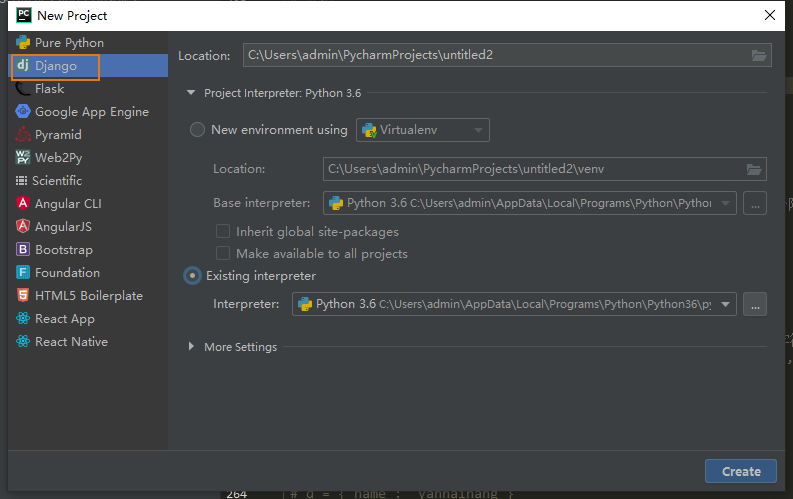This screenshot has width=793, height=499.
Task: Choose the React App icon
Action: coord(23,318)
